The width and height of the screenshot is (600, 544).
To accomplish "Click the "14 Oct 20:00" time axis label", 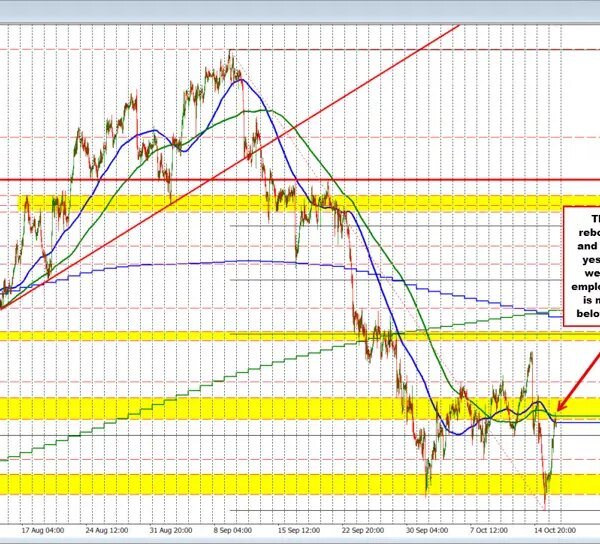I will [555, 530].
